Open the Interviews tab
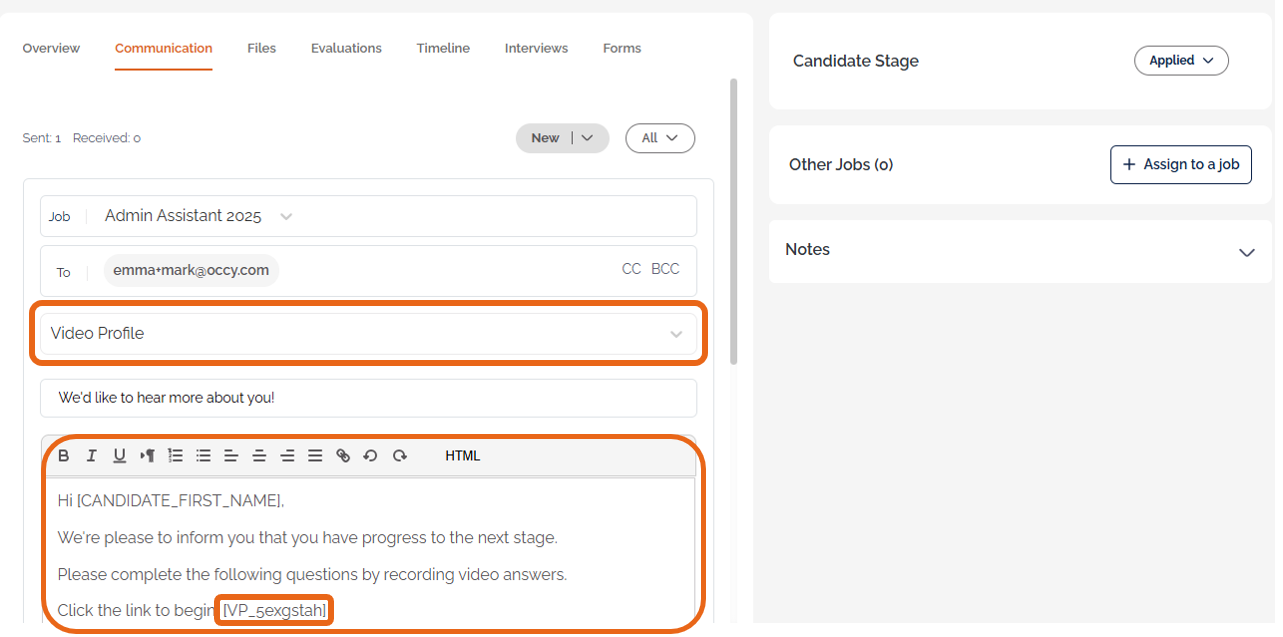1283x637 pixels. 536,48
